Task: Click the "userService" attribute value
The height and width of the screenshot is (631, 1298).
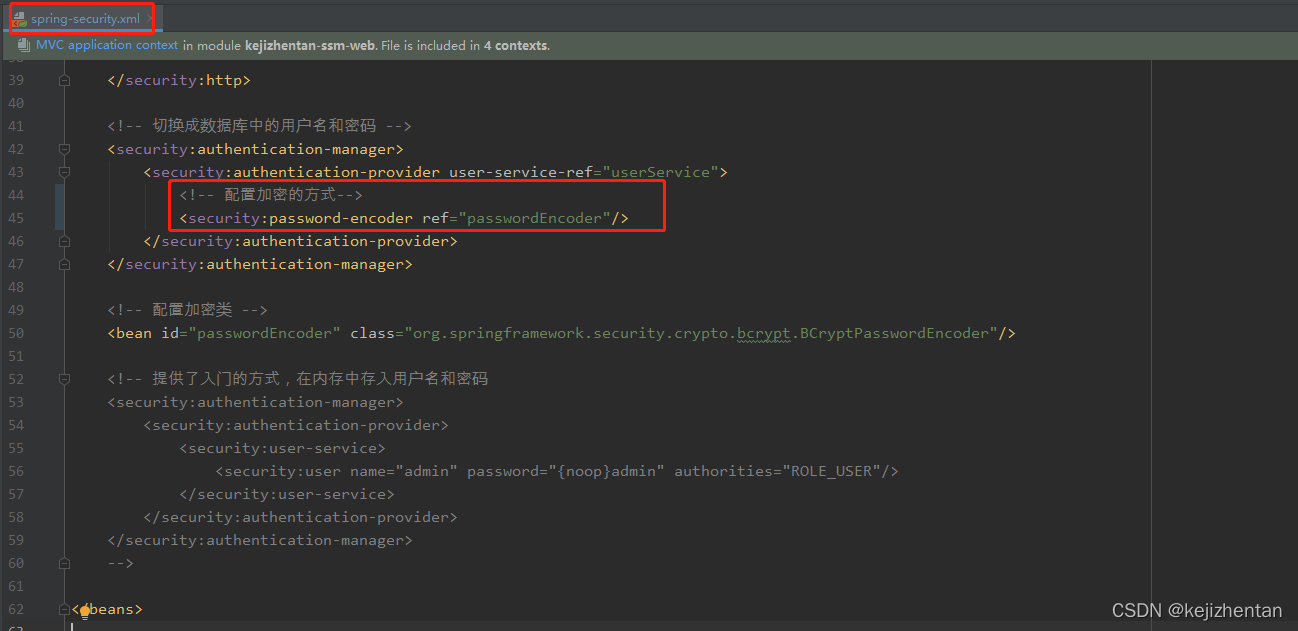Action: coord(659,172)
